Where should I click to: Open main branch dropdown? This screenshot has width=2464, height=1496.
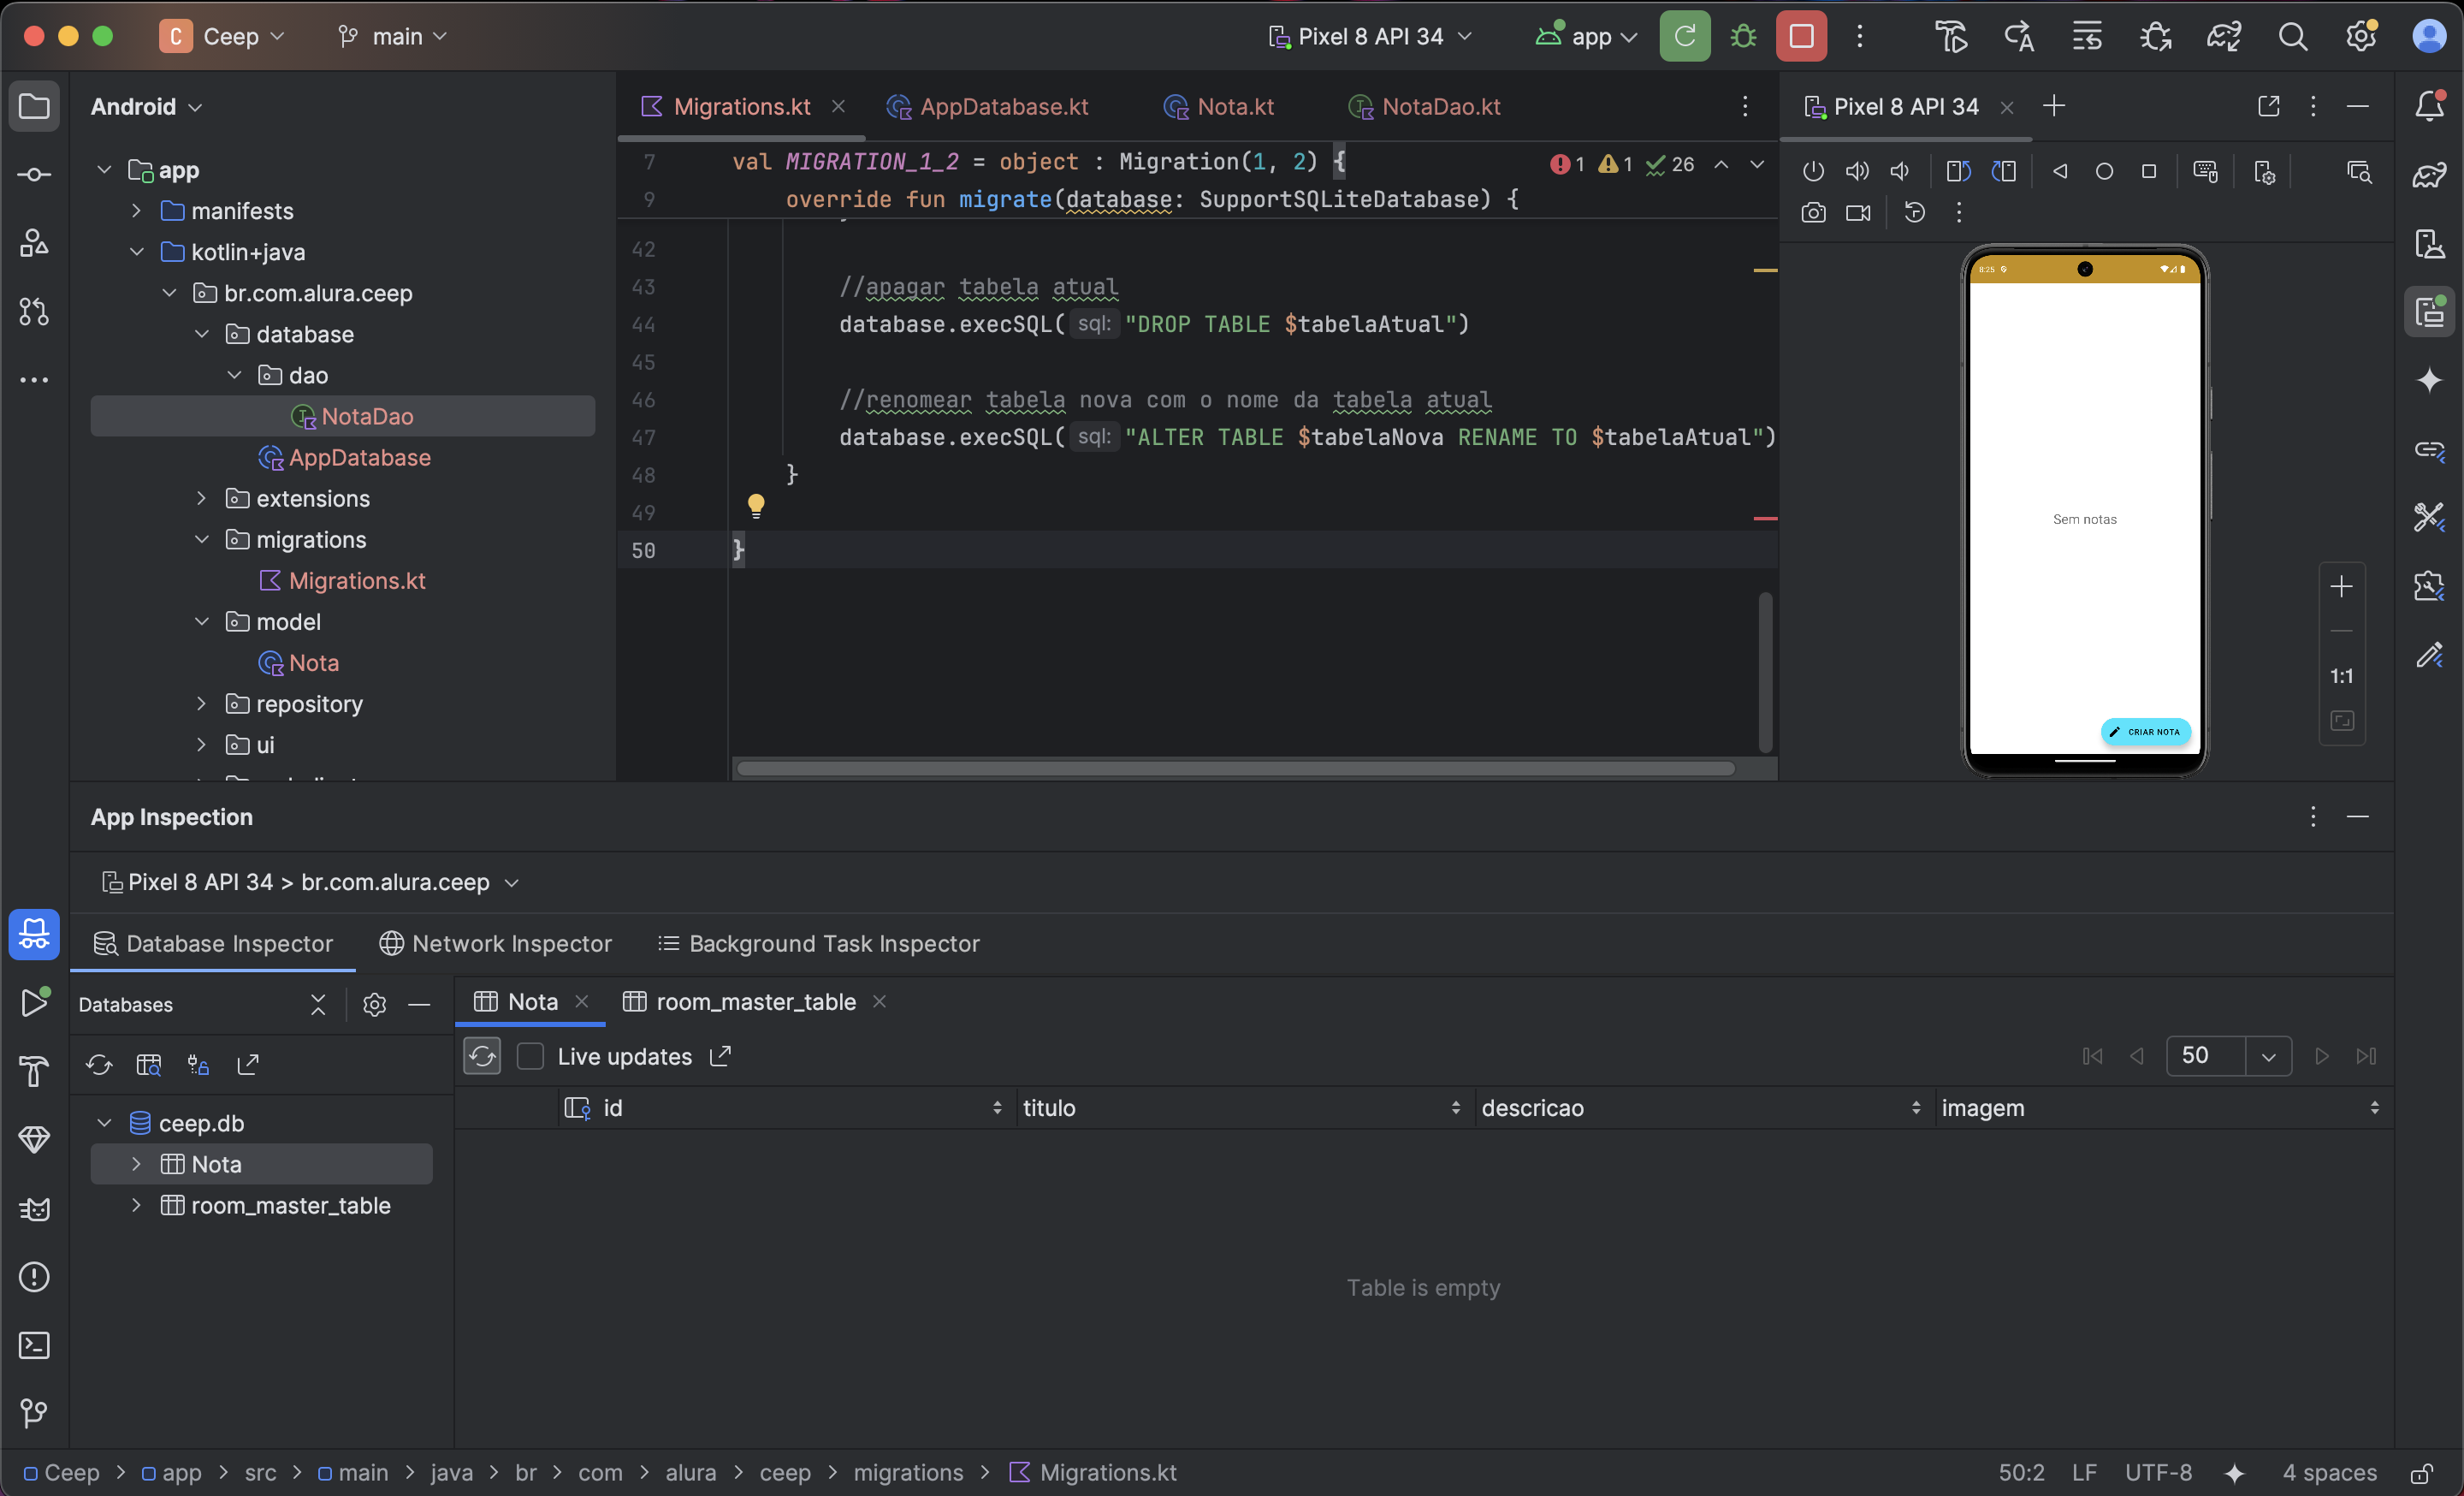click(392, 37)
